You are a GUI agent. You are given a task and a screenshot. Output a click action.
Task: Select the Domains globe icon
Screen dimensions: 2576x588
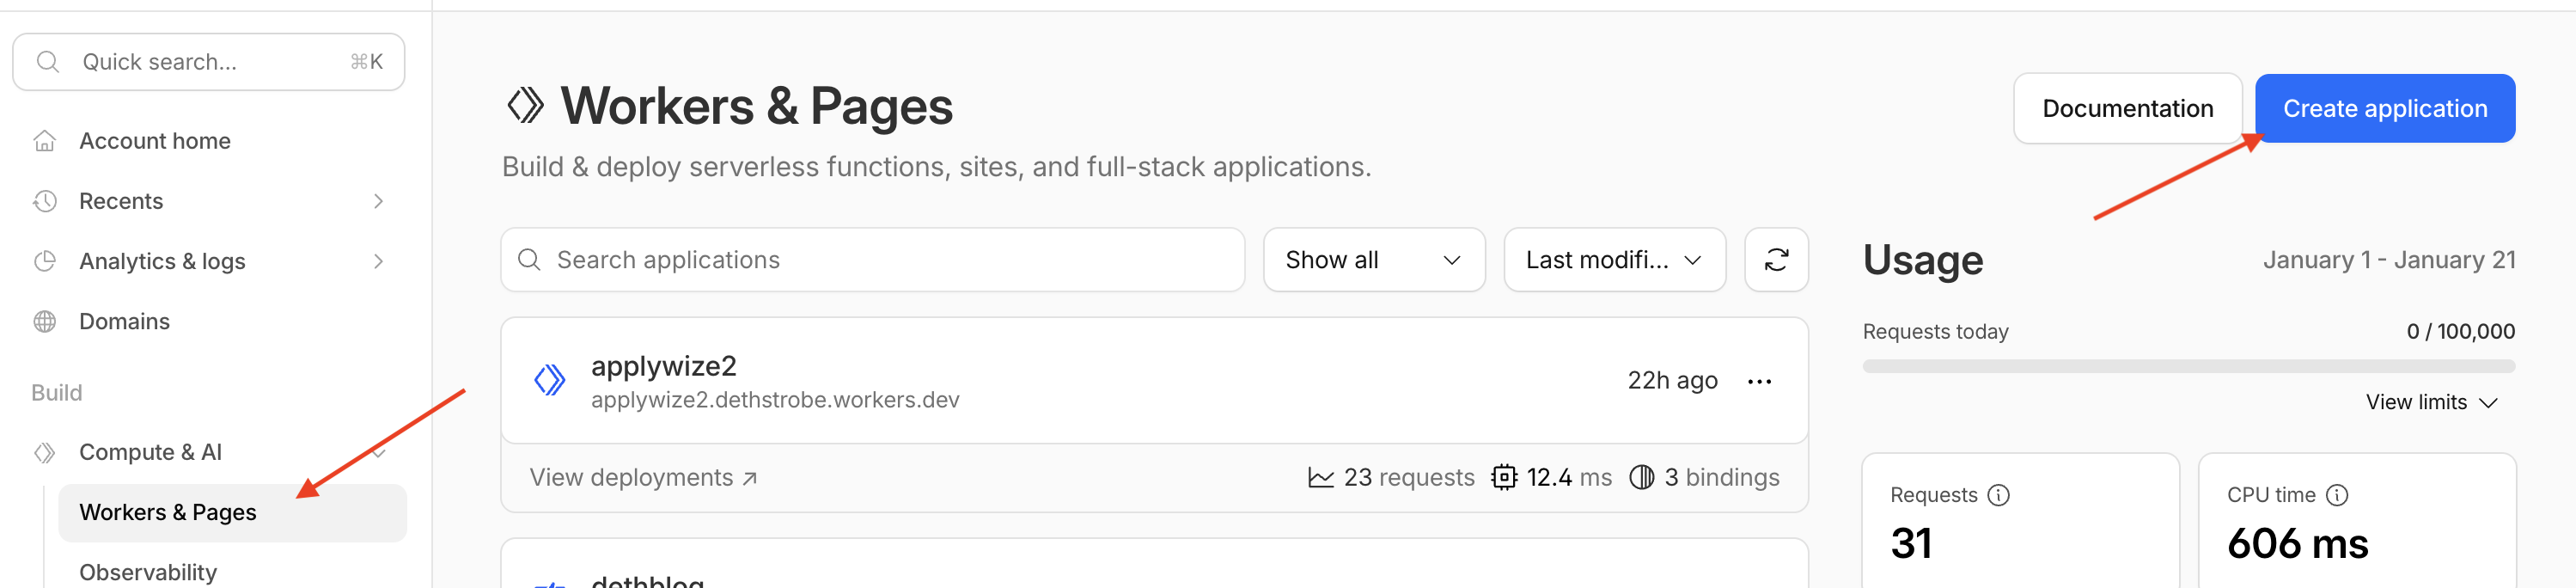tap(44, 321)
